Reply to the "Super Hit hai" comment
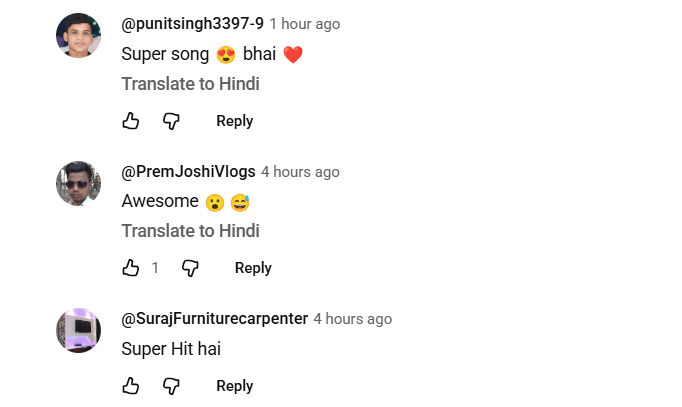 click(234, 386)
